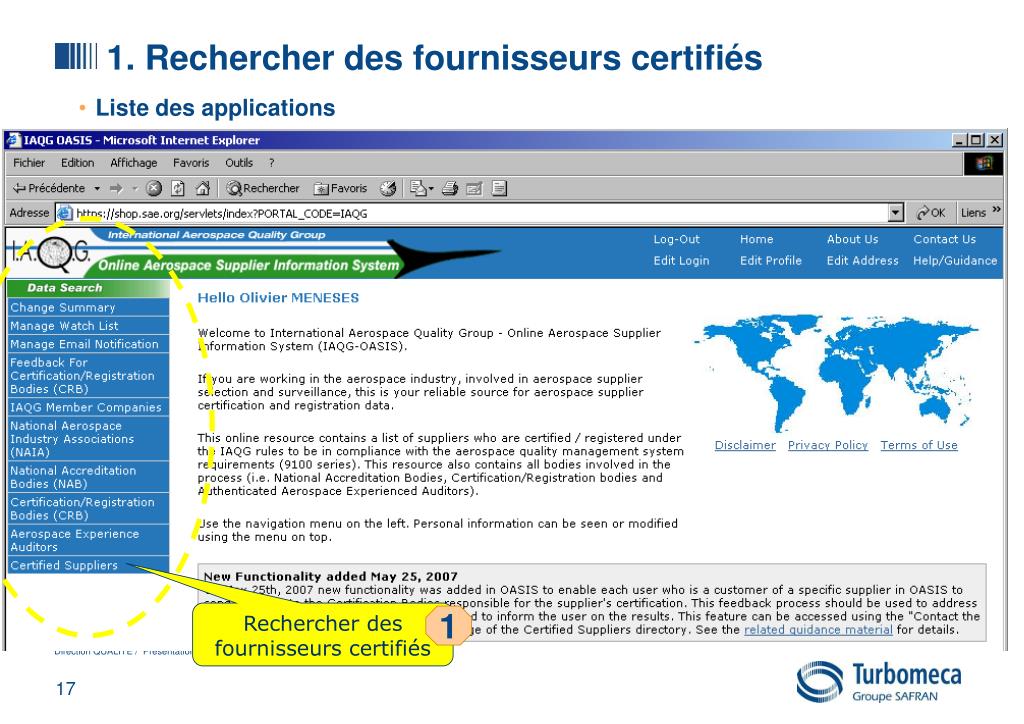
Task: Expand the address bar dropdown arrow
Action: click(896, 213)
